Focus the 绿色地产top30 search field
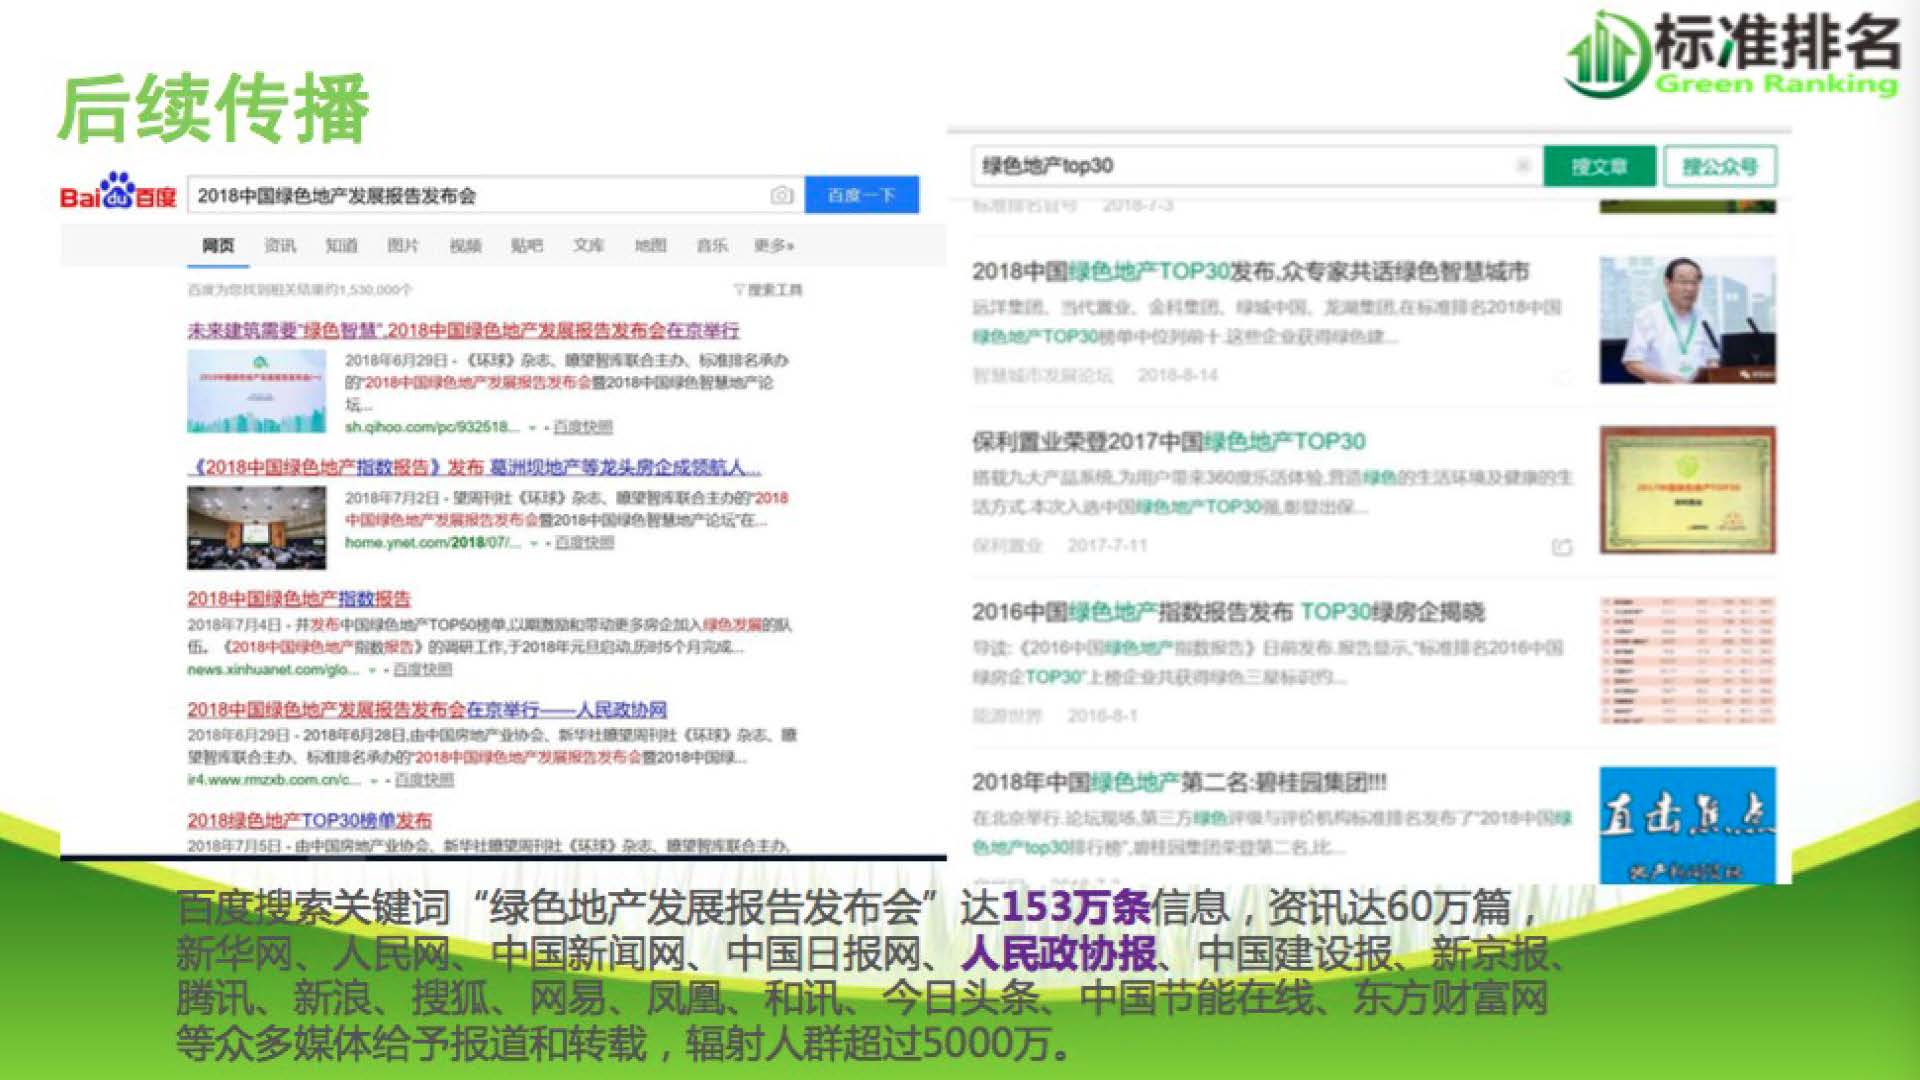1920x1080 pixels. click(x=1255, y=166)
